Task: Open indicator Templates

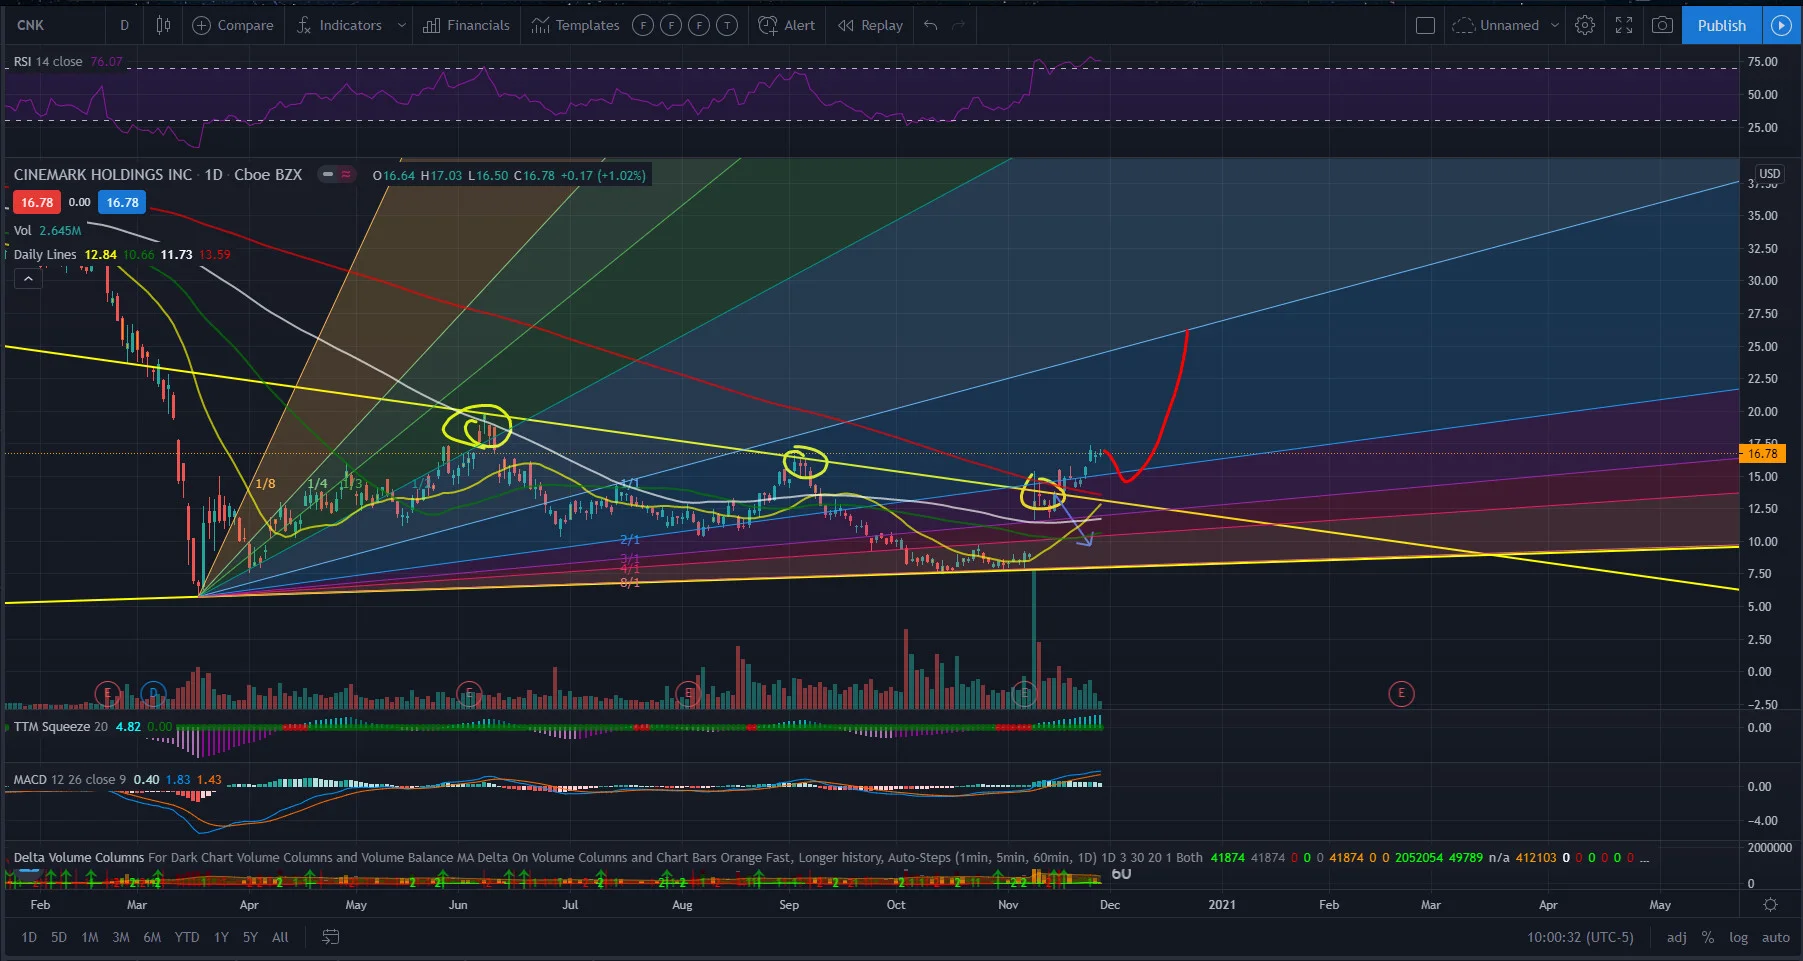Action: (576, 25)
